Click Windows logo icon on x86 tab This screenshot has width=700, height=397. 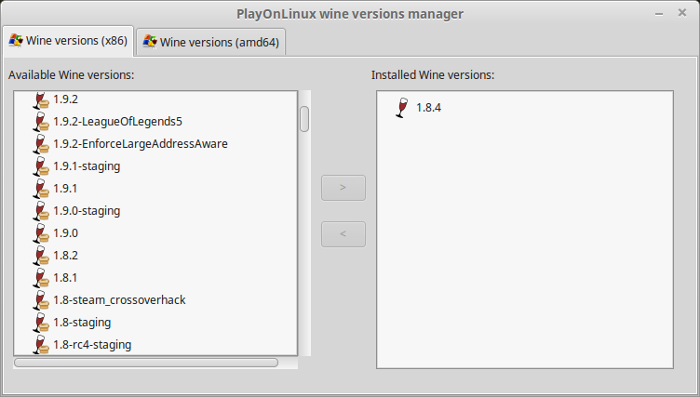pyautogui.click(x=16, y=40)
